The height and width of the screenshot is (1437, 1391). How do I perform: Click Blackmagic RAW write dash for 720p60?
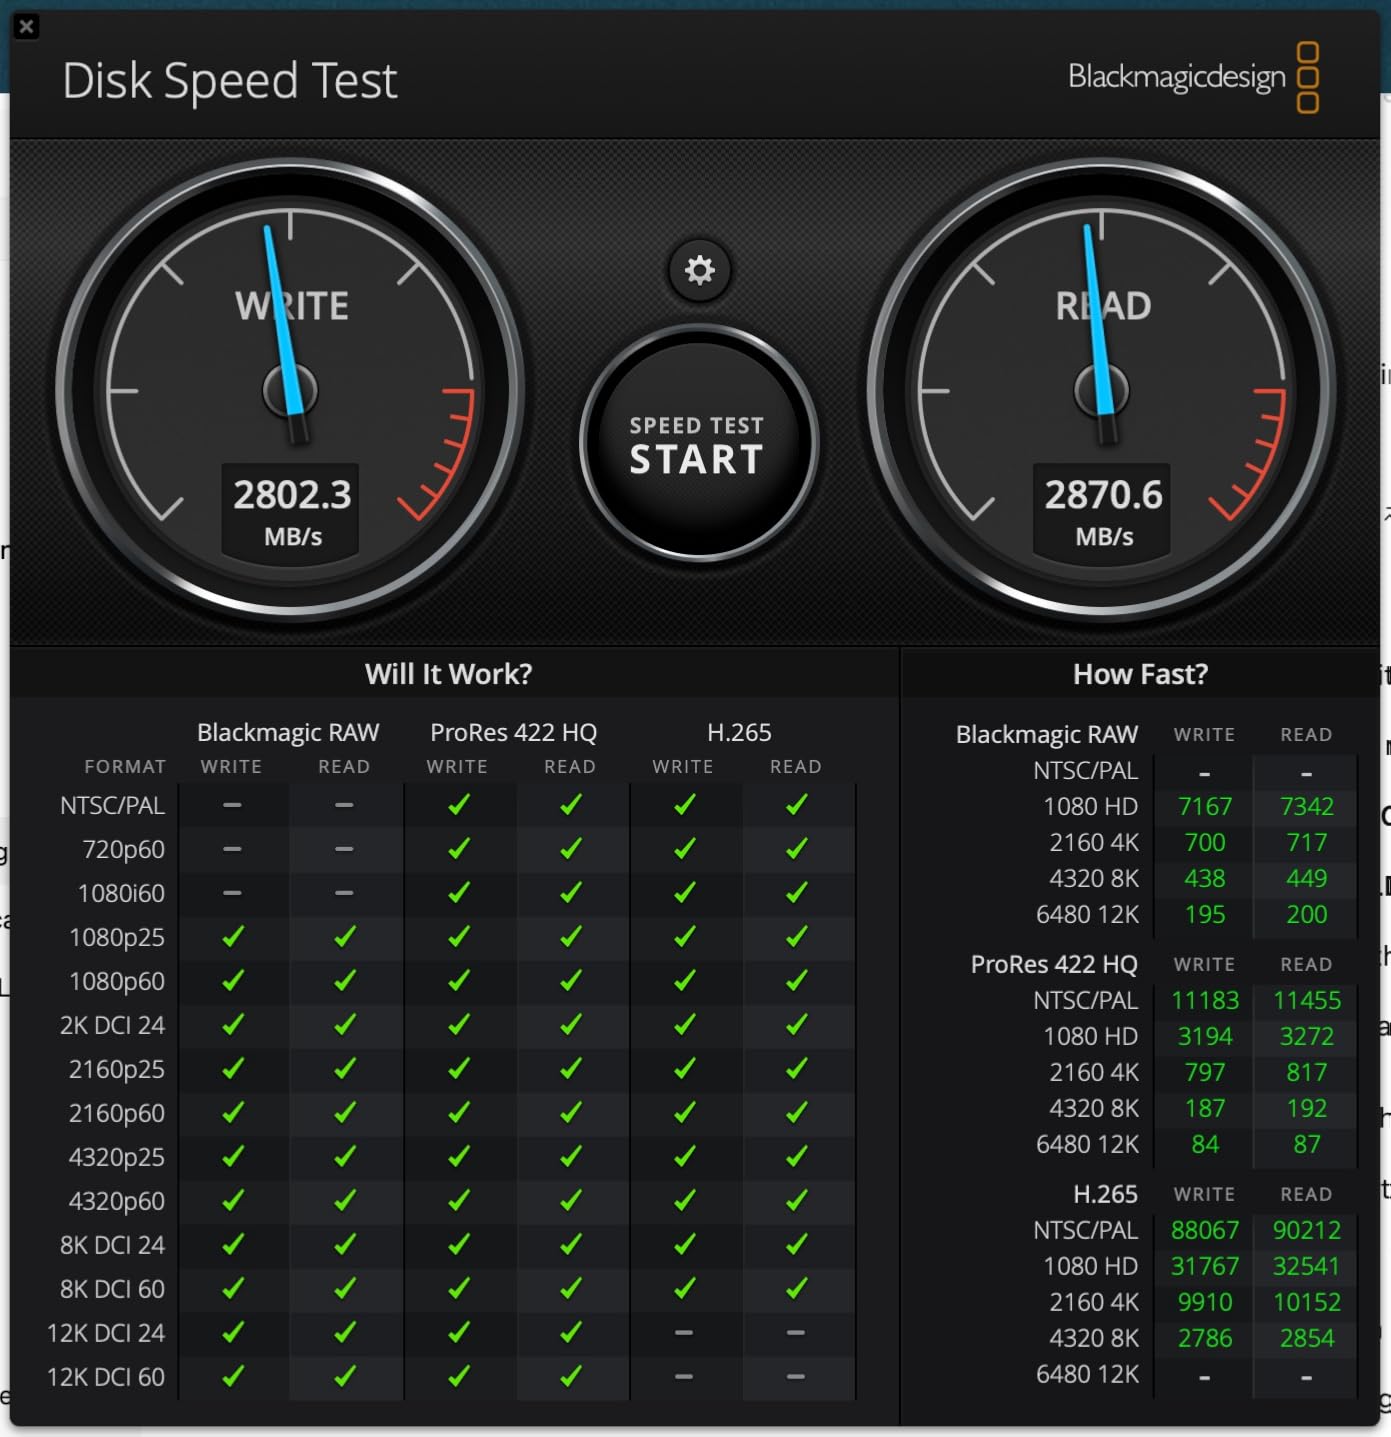tap(232, 849)
